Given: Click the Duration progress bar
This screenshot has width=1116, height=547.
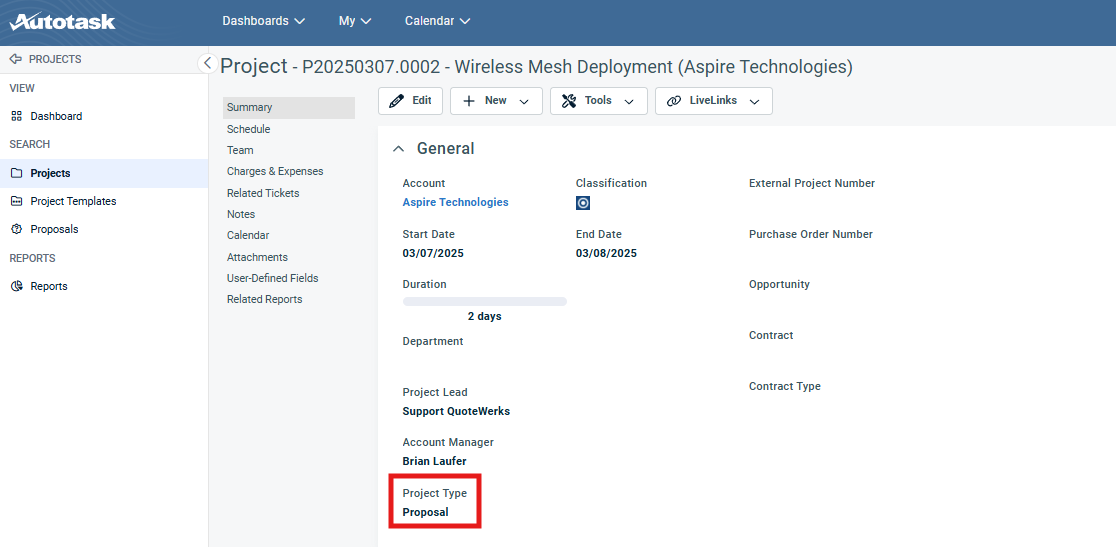Looking at the screenshot, I should (484, 301).
